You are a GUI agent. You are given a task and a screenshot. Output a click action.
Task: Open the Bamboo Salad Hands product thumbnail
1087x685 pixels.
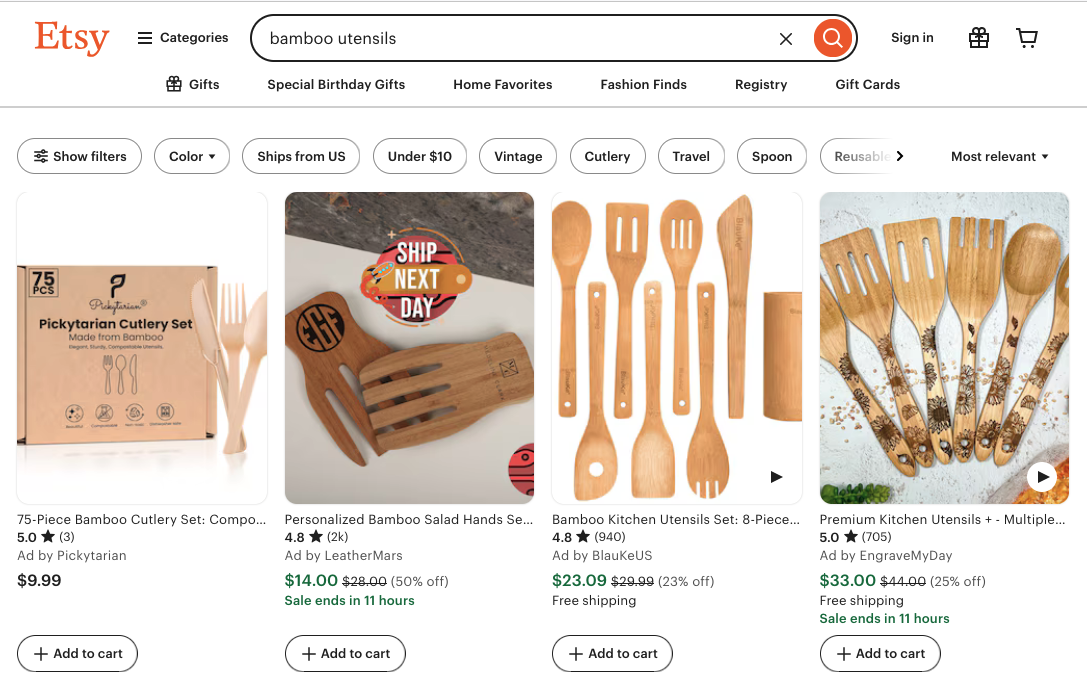click(409, 348)
